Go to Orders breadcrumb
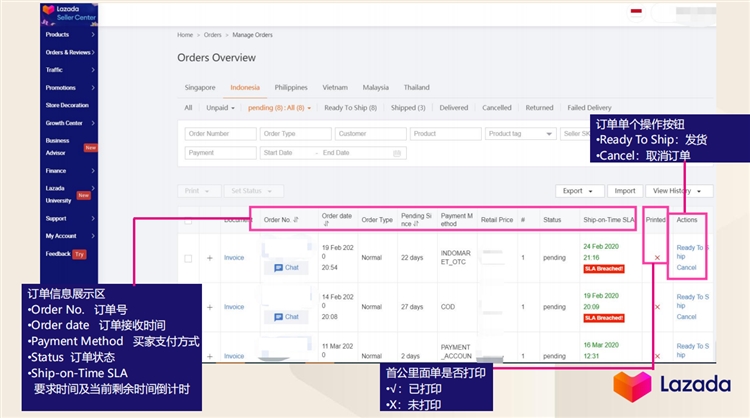This screenshot has height=418, width=750. click(x=212, y=35)
